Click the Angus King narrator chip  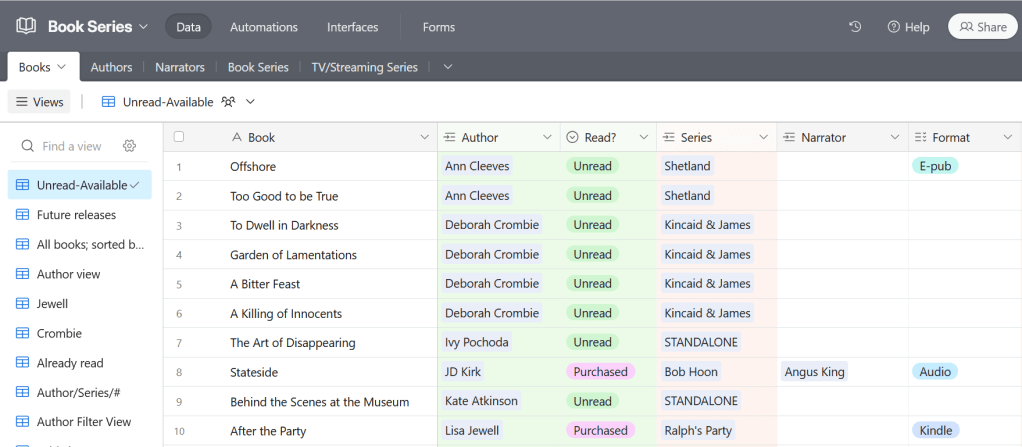815,372
